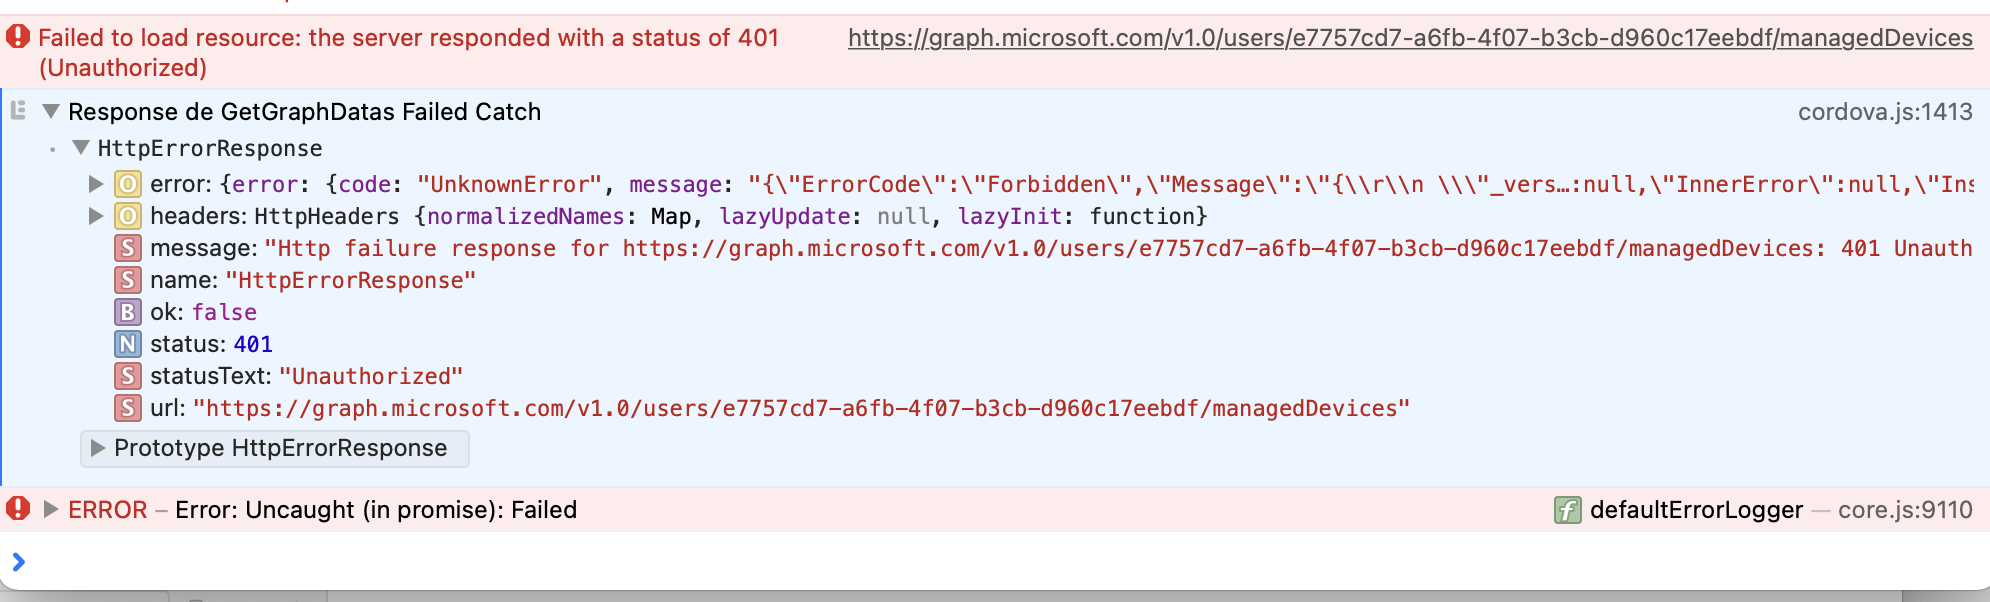Screen dimensions: 1990x602
Task: Click the 'N' number badge beside status property
Action: tap(127, 344)
